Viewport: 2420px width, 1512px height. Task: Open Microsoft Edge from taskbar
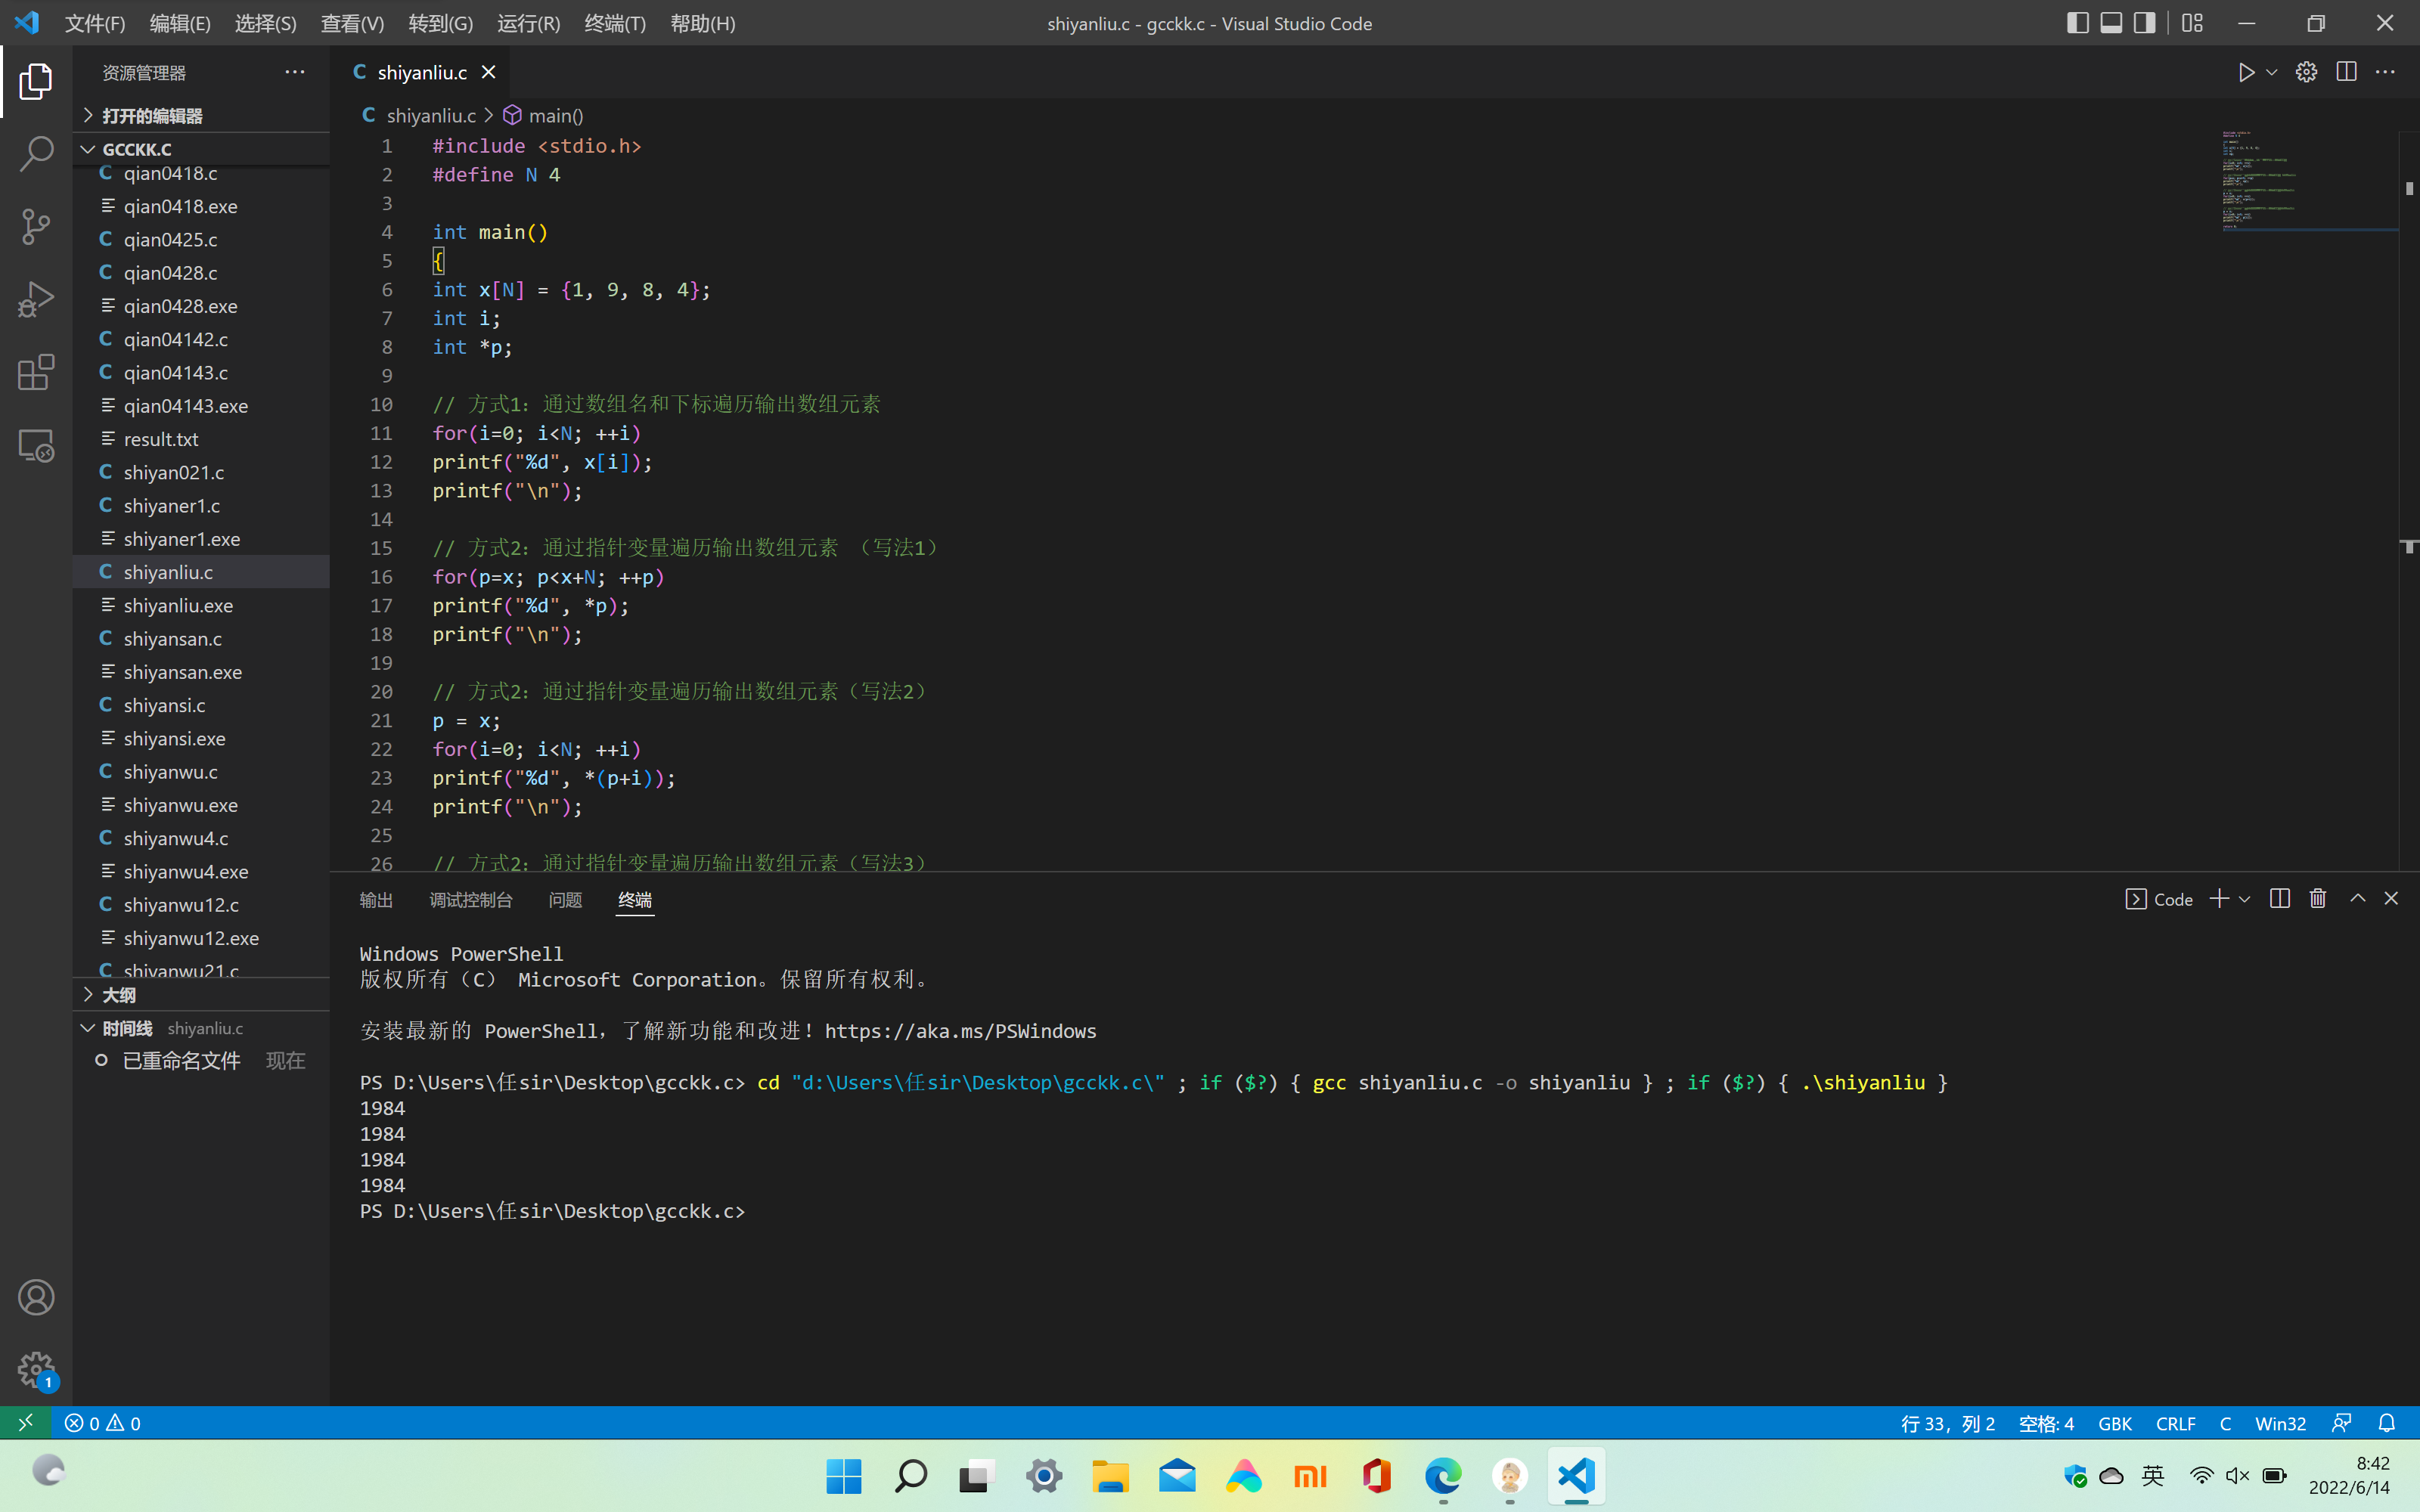(1443, 1476)
